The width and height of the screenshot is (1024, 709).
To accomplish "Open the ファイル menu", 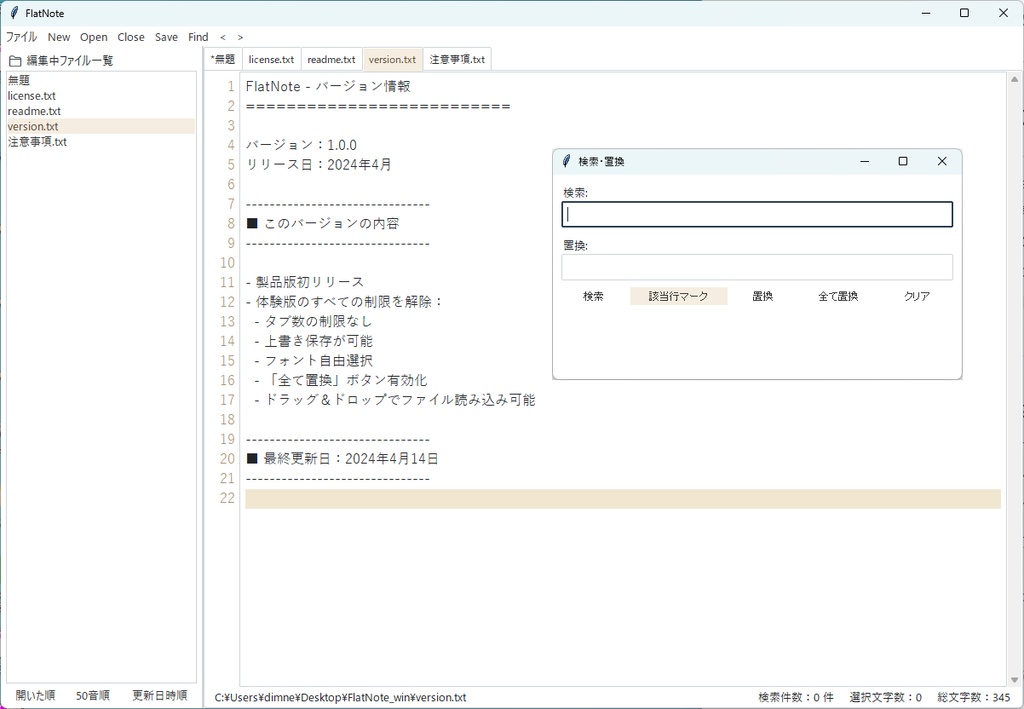I will coord(21,37).
